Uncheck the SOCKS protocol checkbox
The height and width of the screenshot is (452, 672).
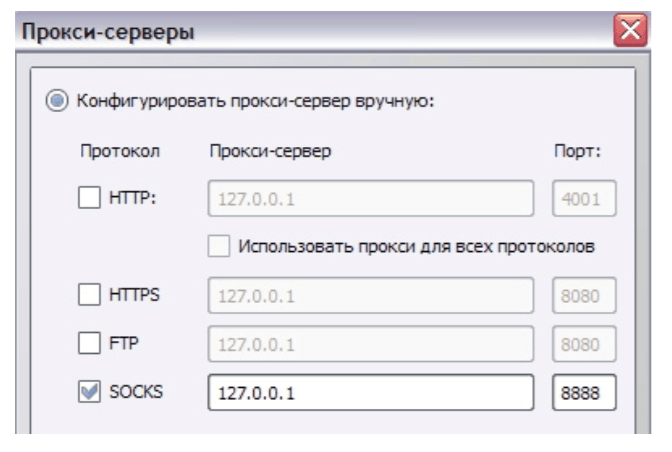click(x=90, y=392)
